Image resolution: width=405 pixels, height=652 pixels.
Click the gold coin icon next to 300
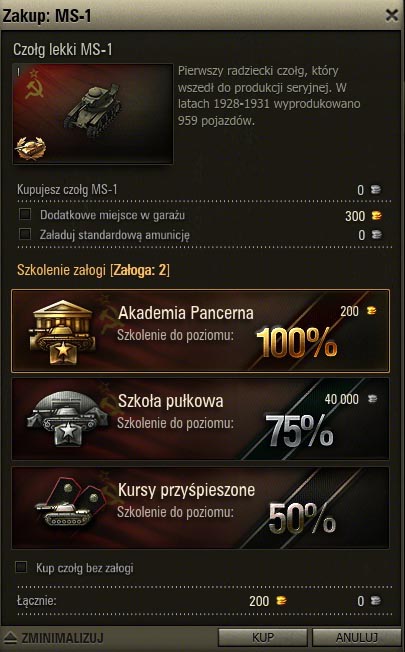[376, 215]
